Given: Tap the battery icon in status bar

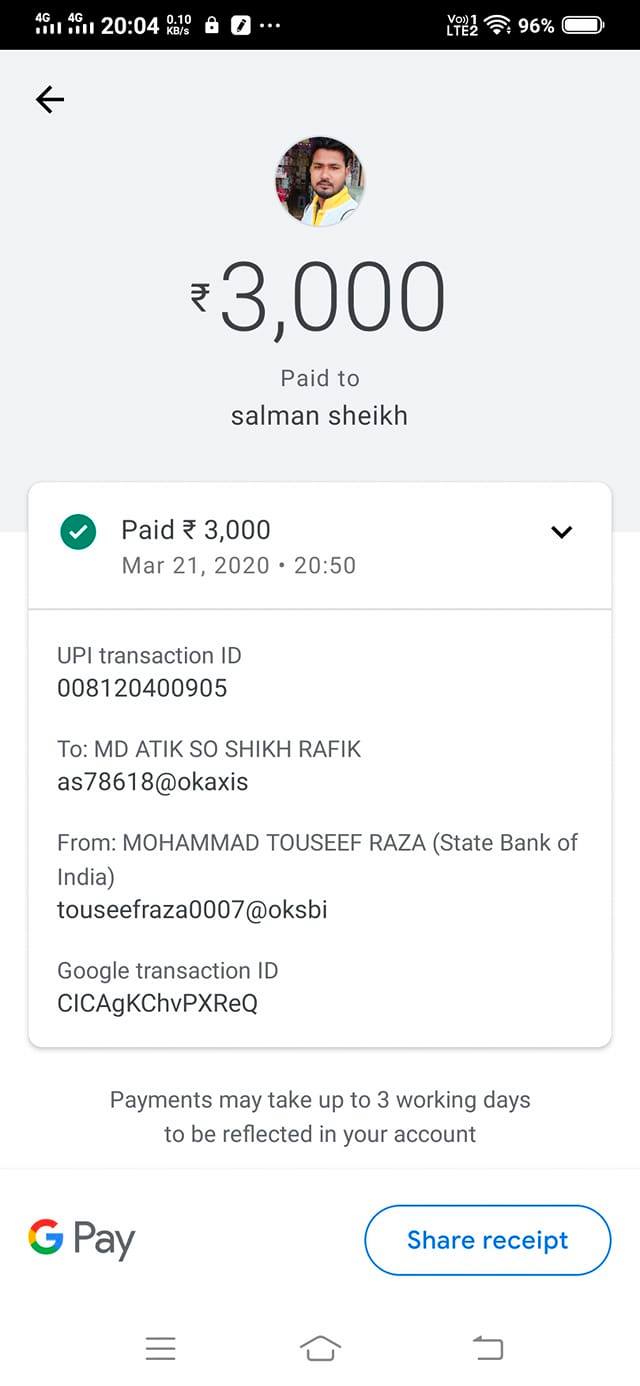Looking at the screenshot, I should (x=583, y=25).
